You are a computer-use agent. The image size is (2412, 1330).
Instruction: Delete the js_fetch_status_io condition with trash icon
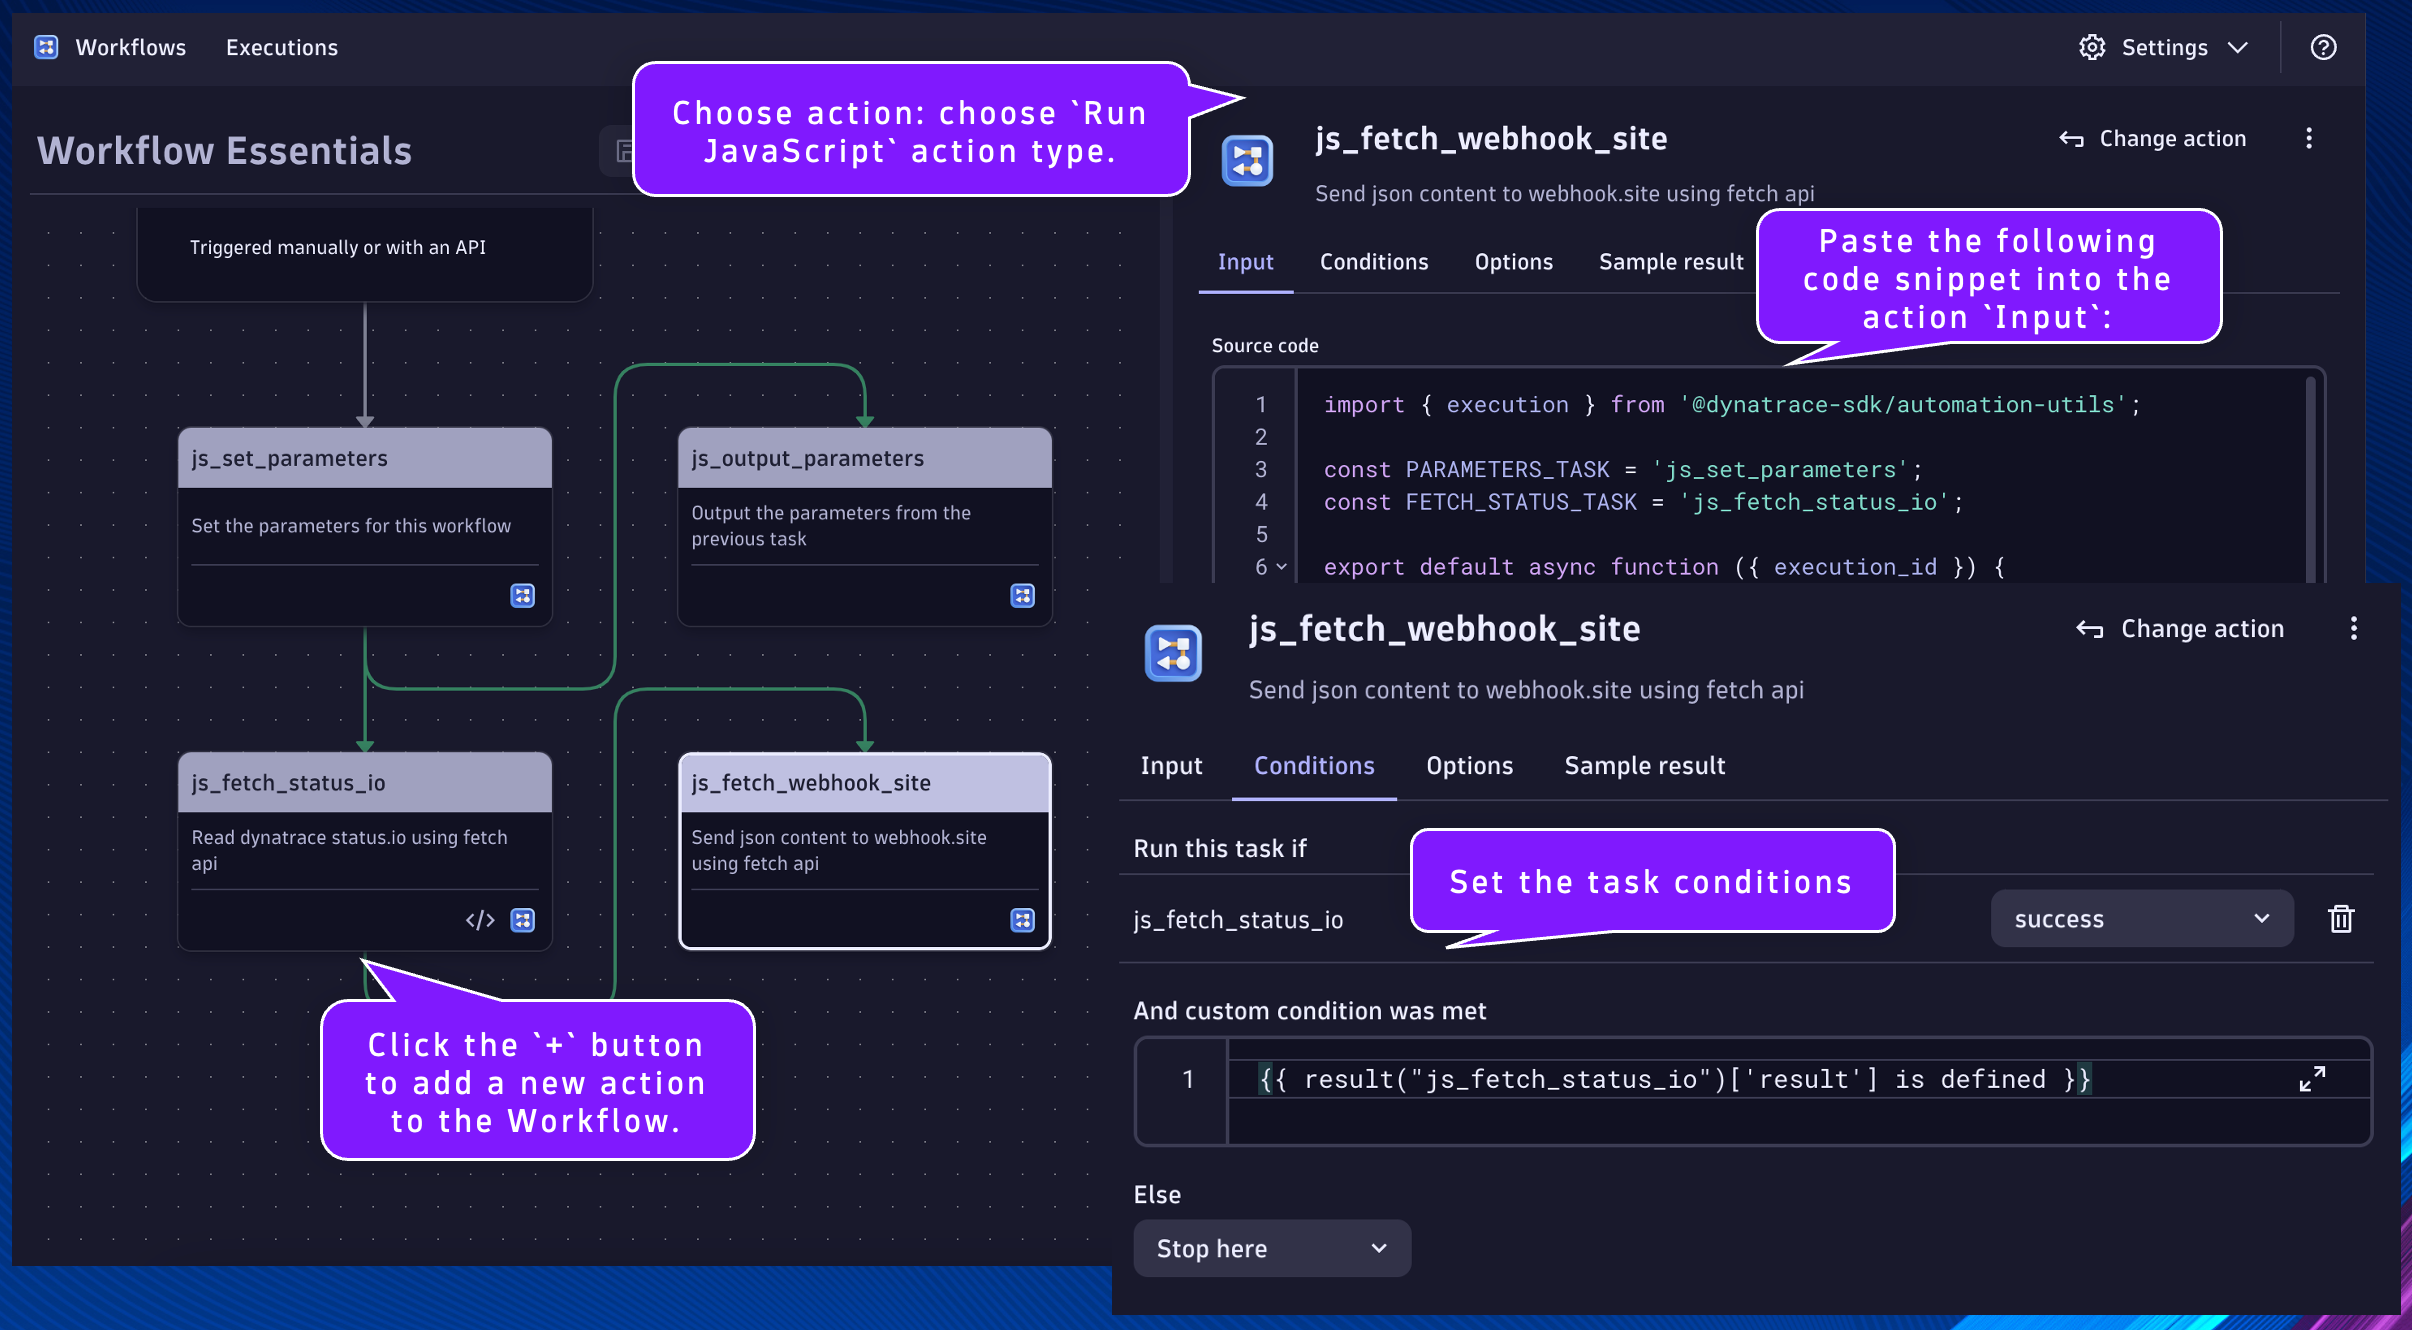pyautogui.click(x=2341, y=918)
